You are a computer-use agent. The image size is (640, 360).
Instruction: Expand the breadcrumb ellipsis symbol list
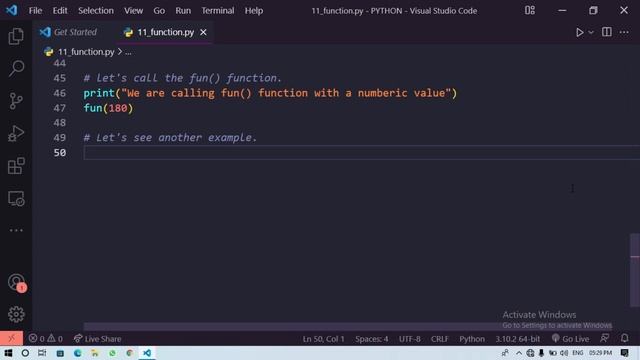pyautogui.click(x=128, y=52)
